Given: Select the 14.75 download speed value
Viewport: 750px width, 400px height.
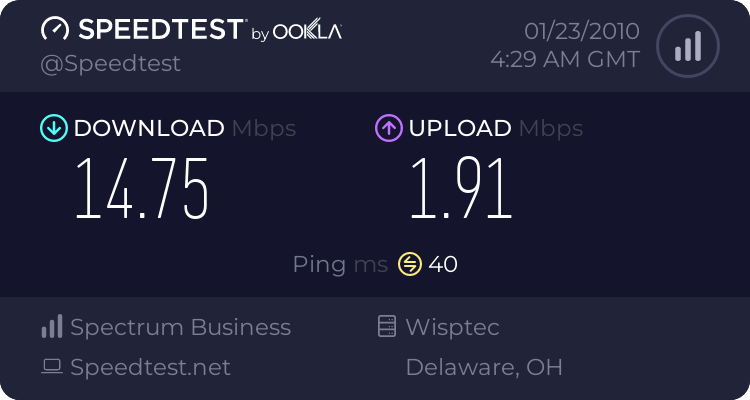Looking at the screenshot, I should click(x=142, y=188).
